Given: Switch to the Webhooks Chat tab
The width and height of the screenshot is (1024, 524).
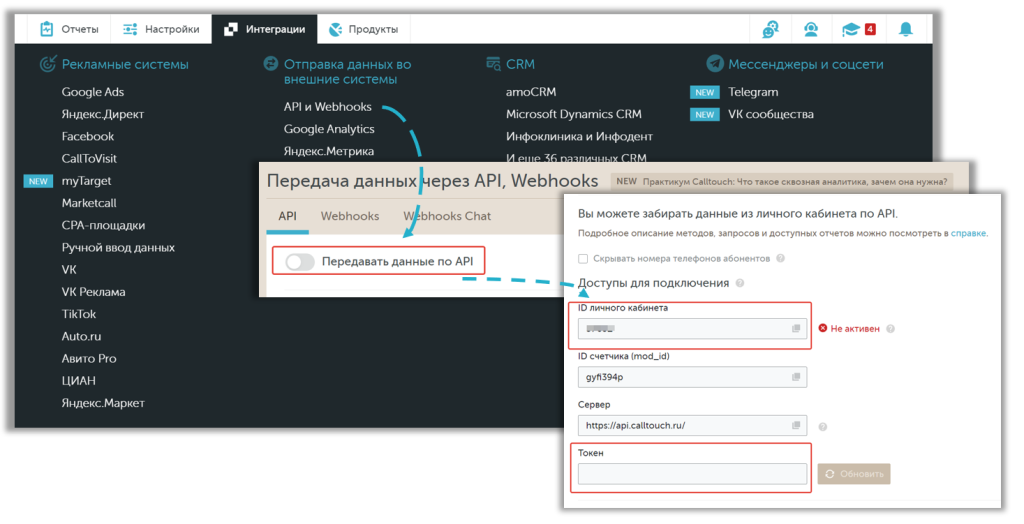Looking at the screenshot, I should [x=447, y=216].
